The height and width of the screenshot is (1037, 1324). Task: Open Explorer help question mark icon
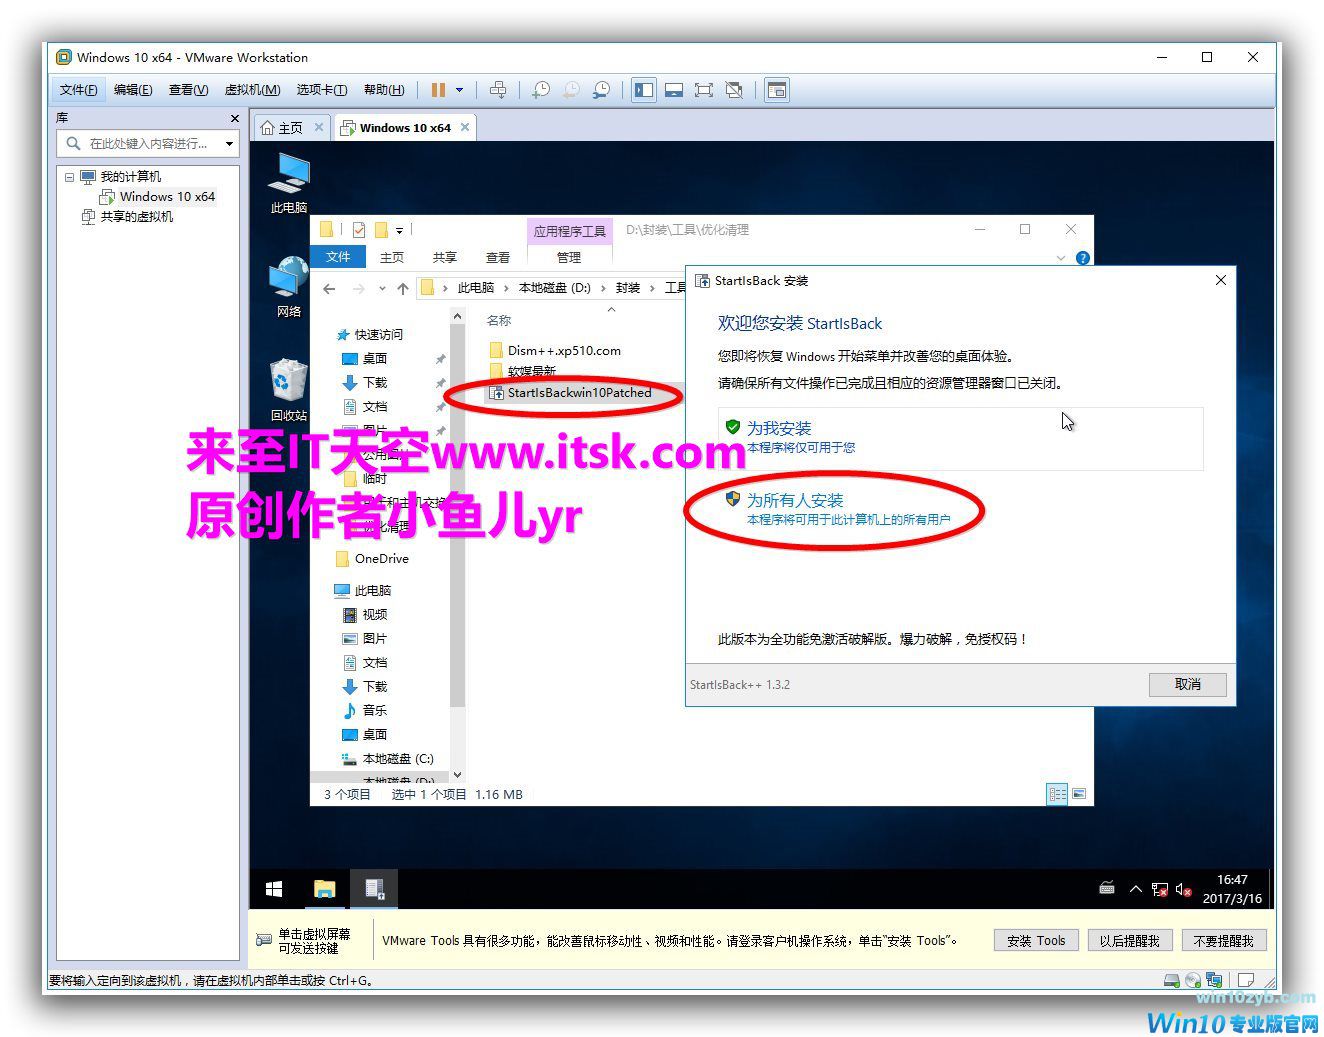tap(1082, 258)
